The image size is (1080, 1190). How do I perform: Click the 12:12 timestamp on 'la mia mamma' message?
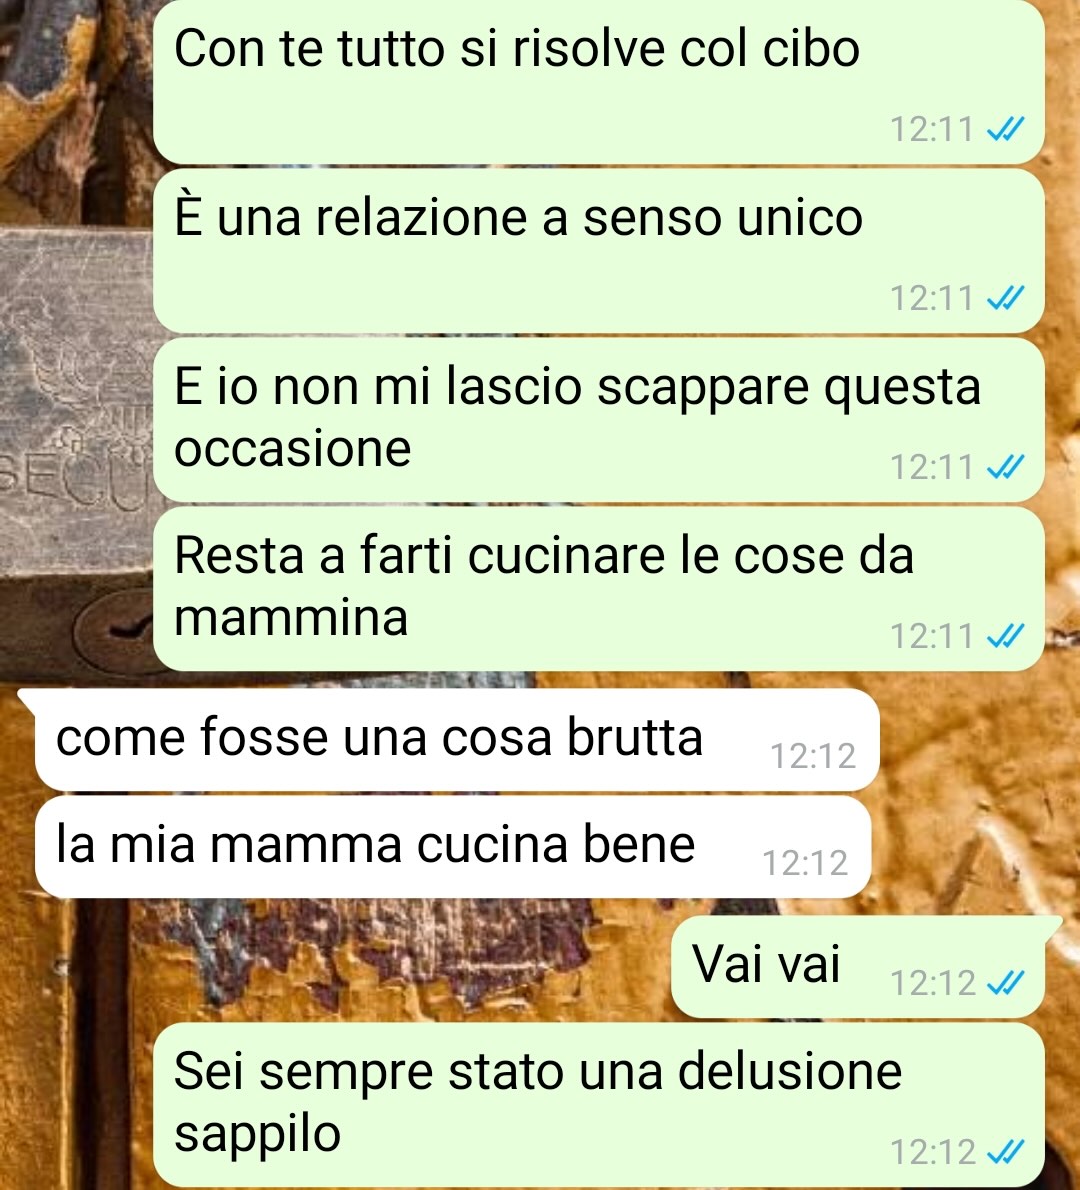804,863
